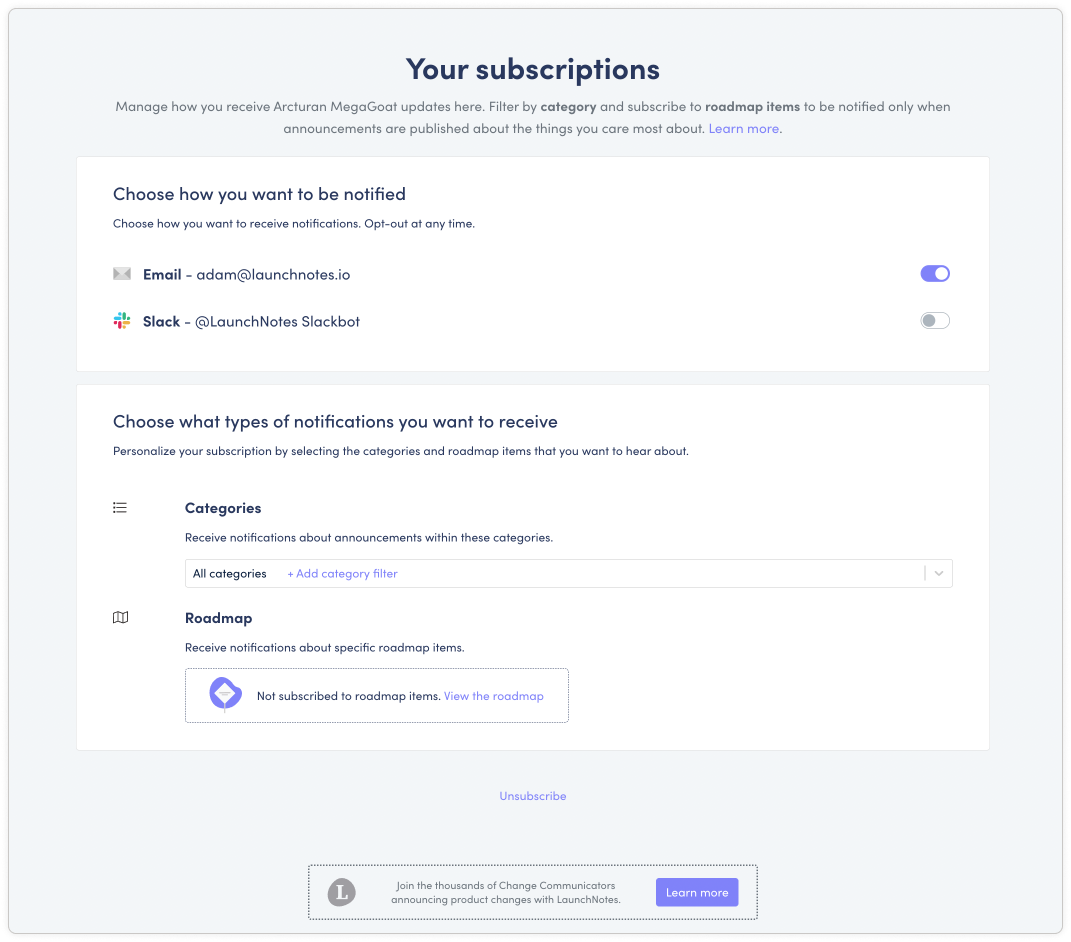Click the purple Learn more button
This screenshot has width=1071, height=942.
click(x=697, y=892)
